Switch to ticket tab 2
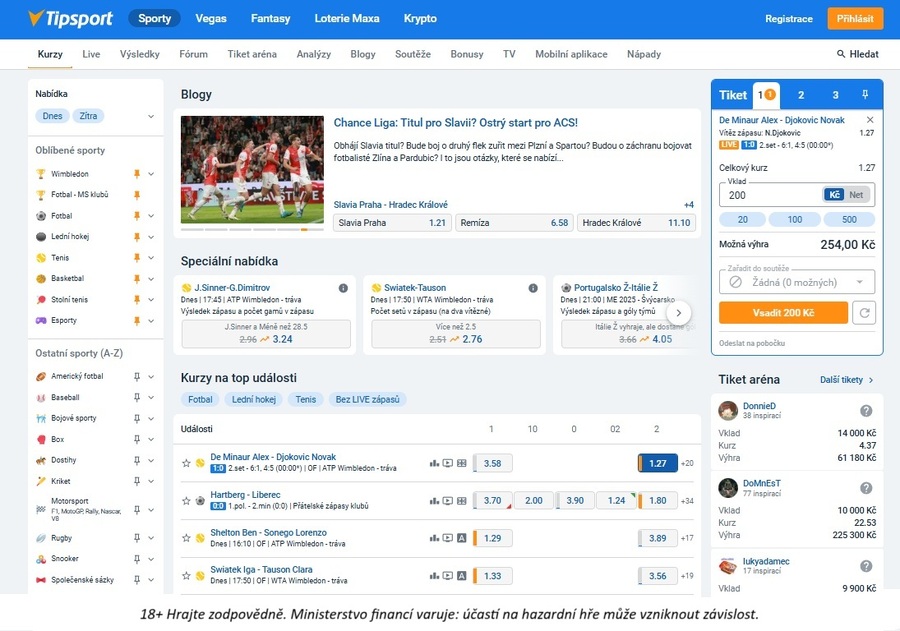Image resolution: width=900 pixels, height=631 pixels. pyautogui.click(x=801, y=95)
